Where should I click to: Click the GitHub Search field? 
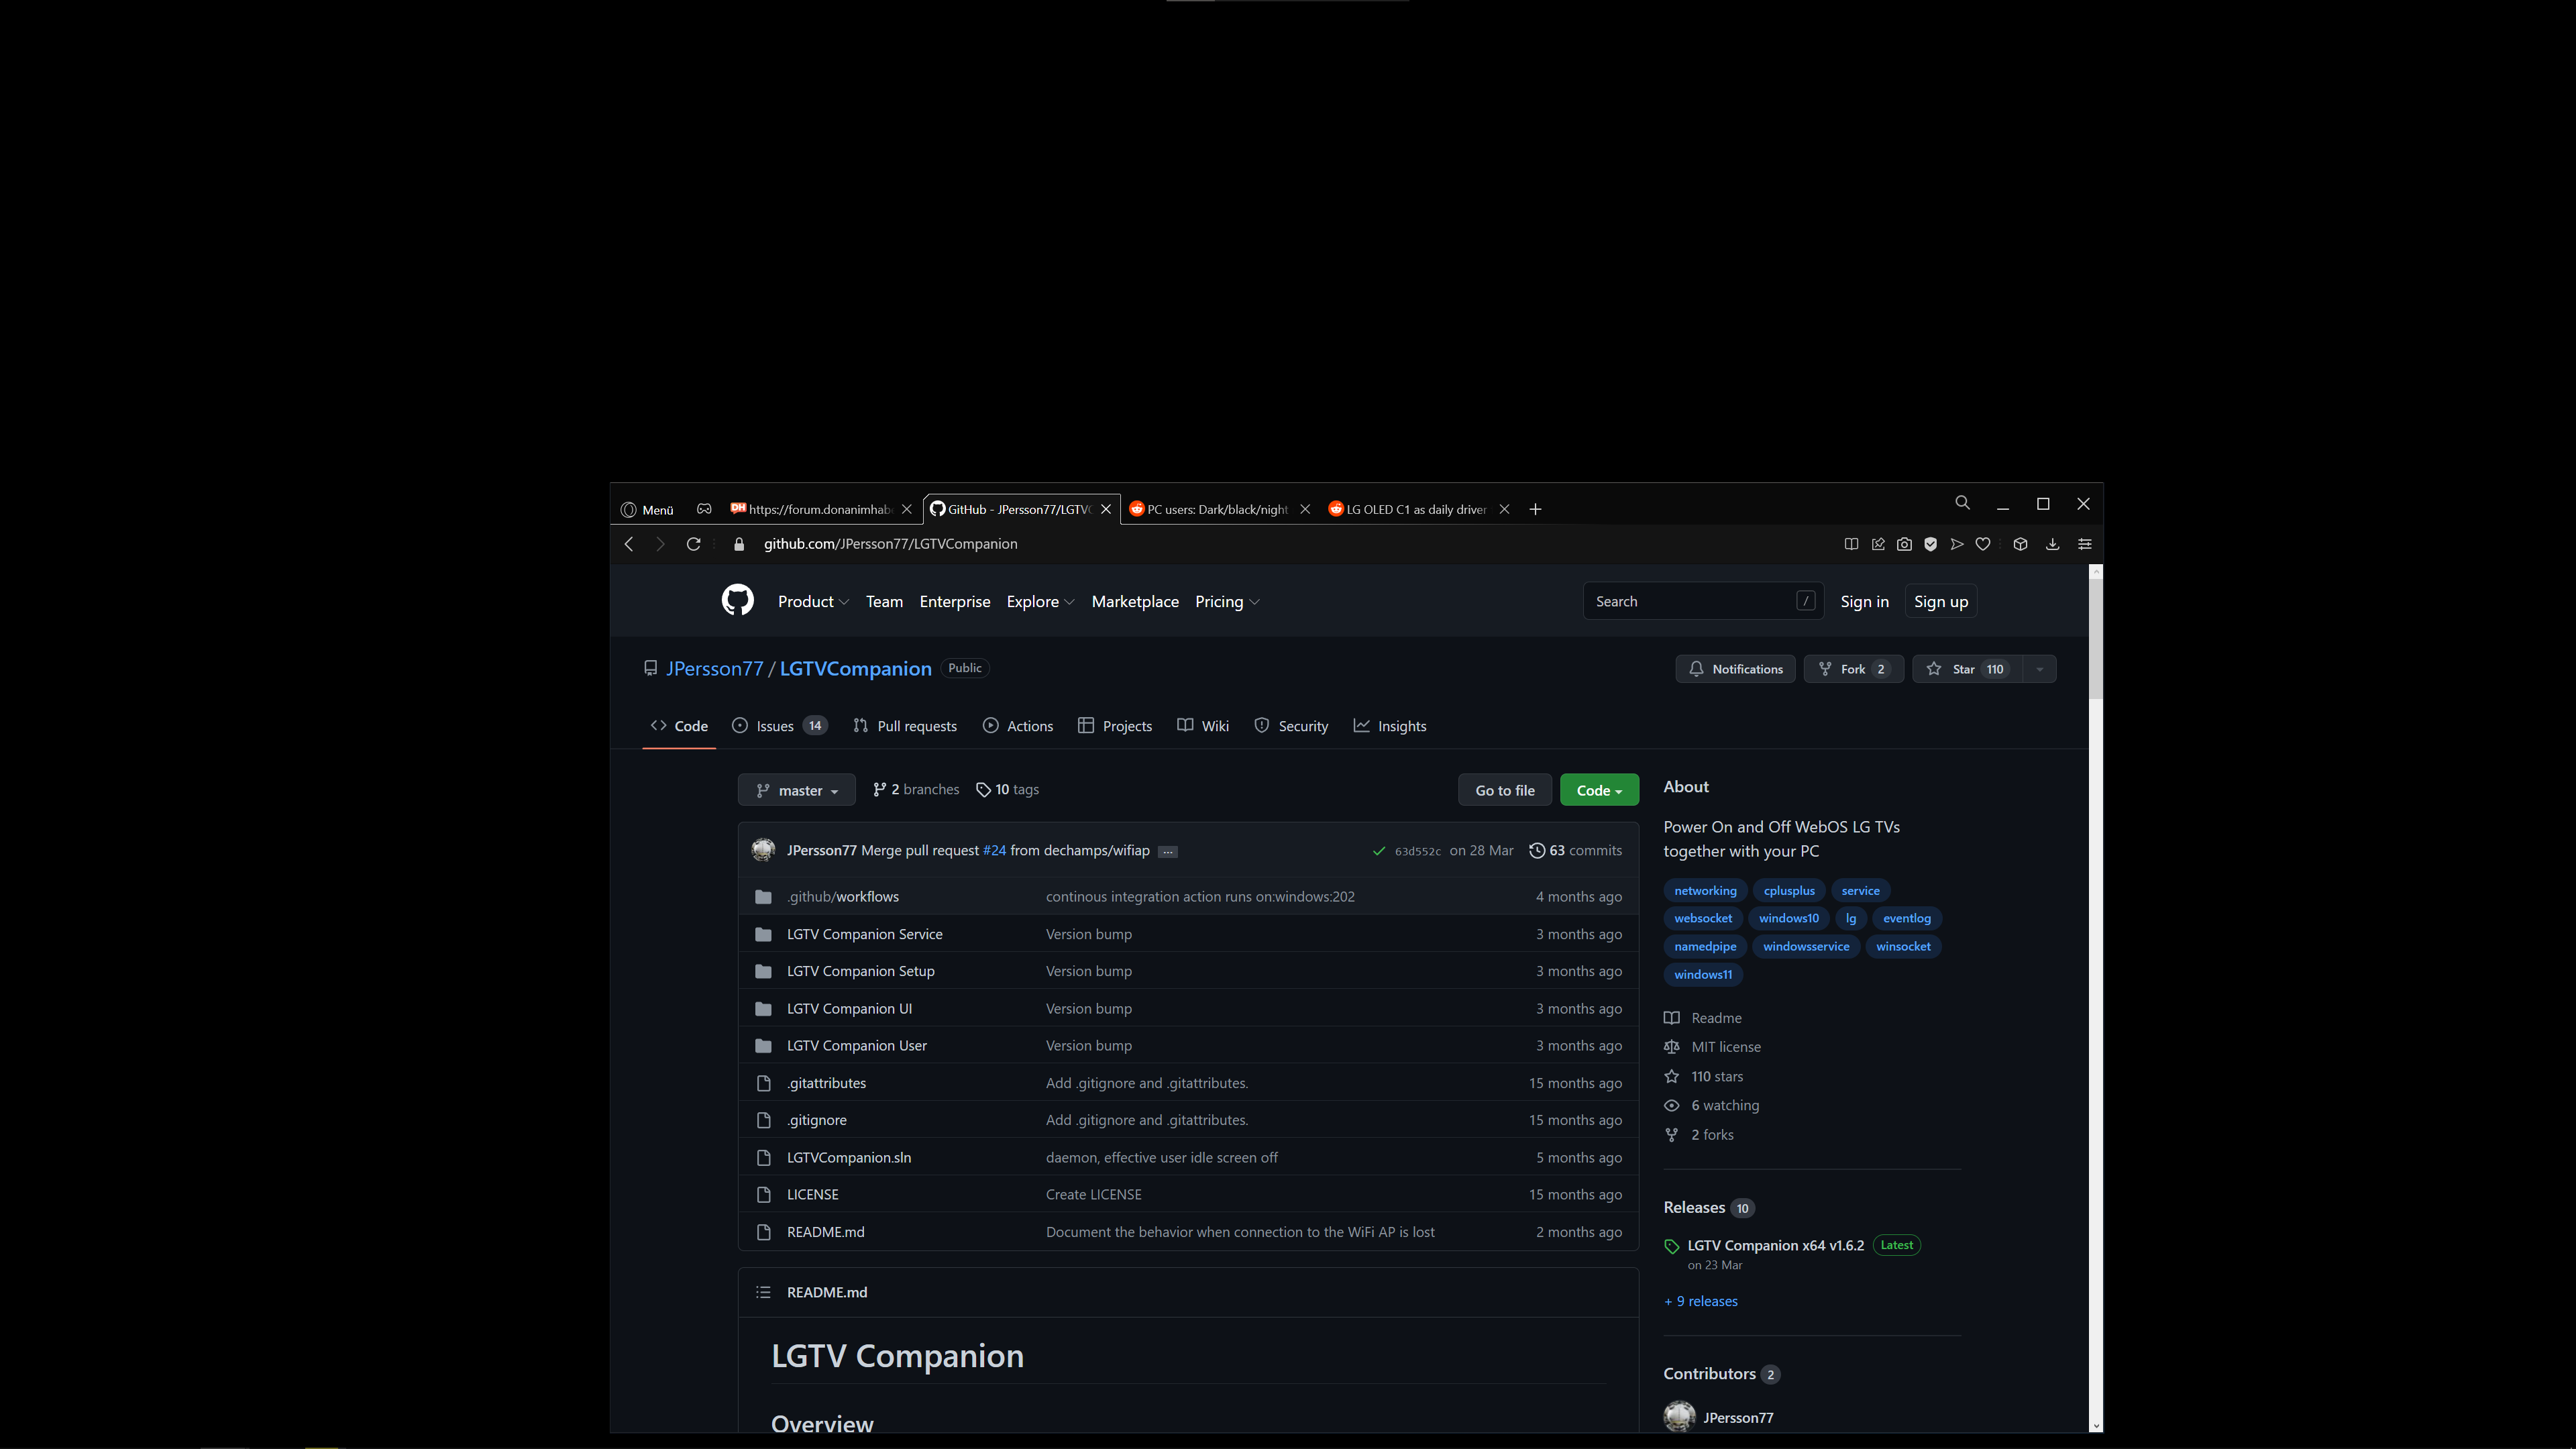click(1703, 601)
